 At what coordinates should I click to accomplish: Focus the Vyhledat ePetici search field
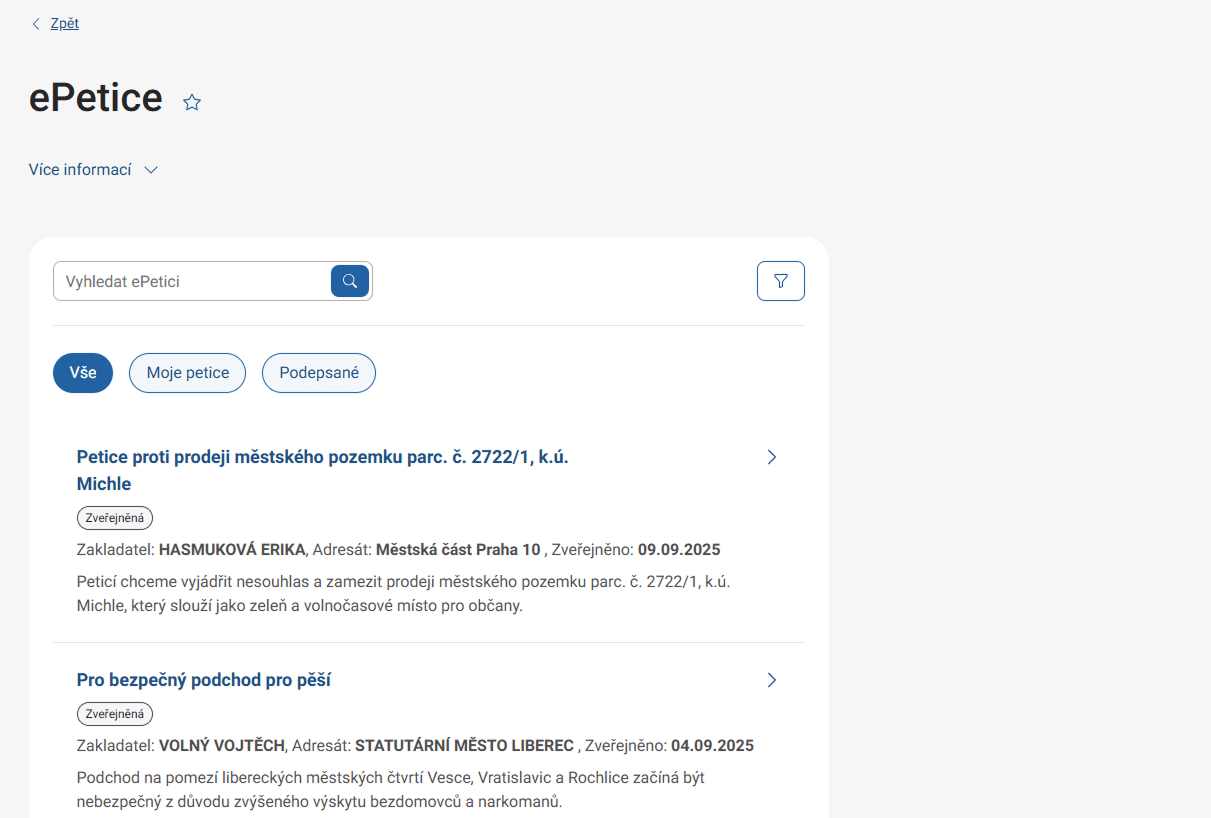tap(192, 281)
